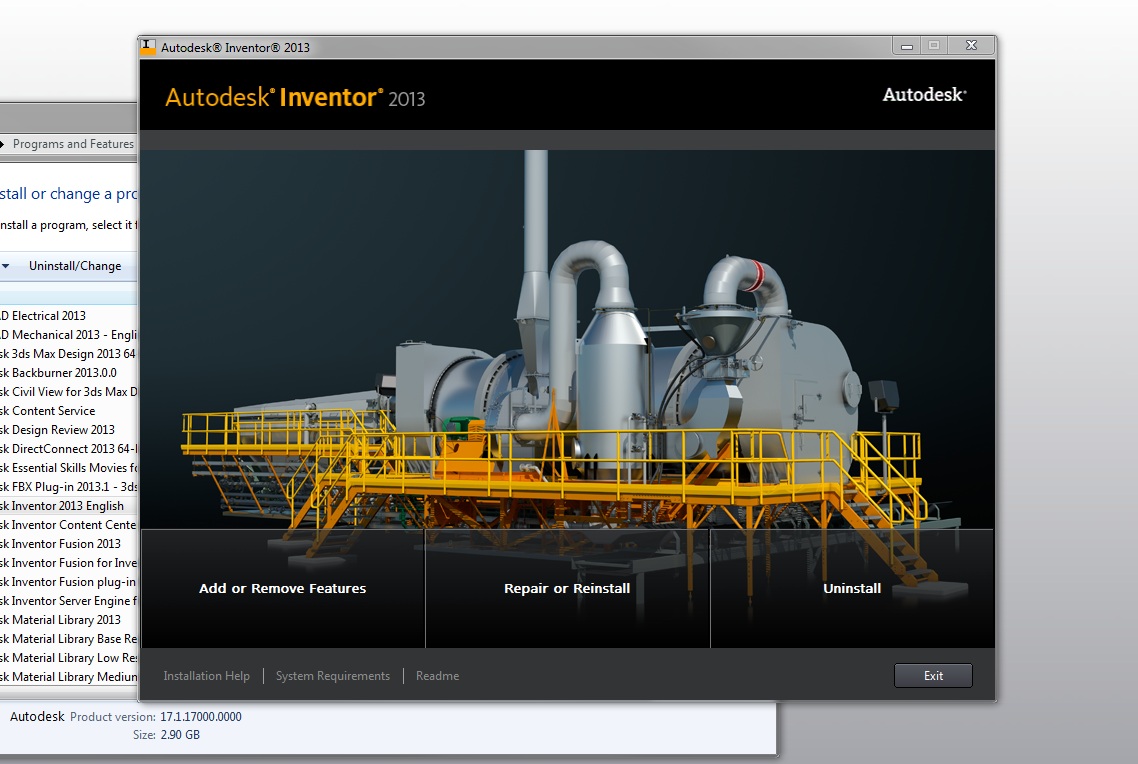Select the 'Mechanical 2013 - Engli' program row
Image resolution: width=1138 pixels, height=764 pixels.
68,334
